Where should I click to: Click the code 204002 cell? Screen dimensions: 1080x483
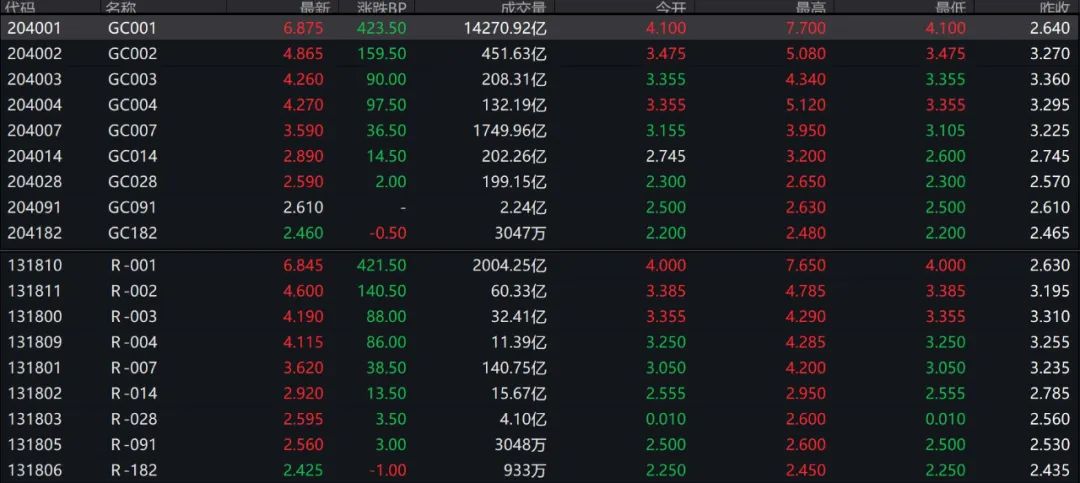click(x=34, y=54)
